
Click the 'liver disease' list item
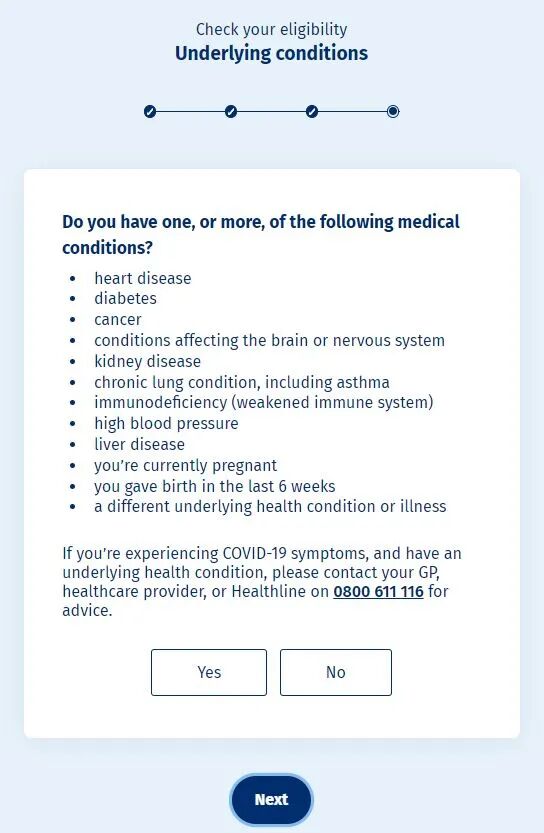pos(139,444)
